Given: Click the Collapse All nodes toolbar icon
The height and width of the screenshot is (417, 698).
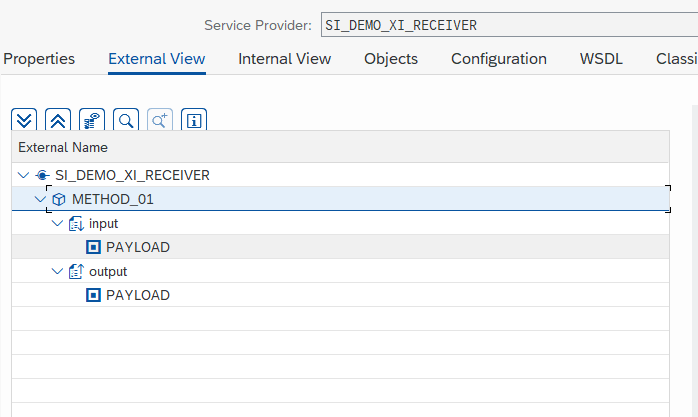Looking at the screenshot, I should (58, 120).
